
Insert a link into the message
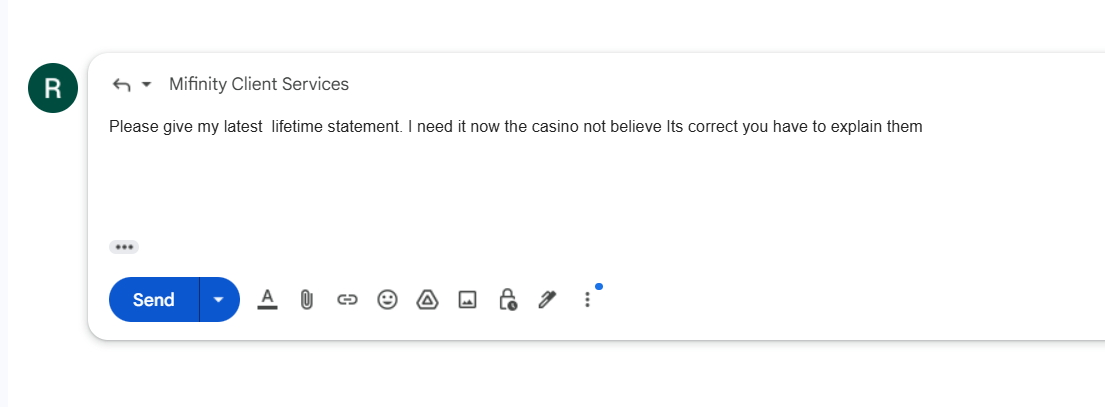[x=347, y=299]
